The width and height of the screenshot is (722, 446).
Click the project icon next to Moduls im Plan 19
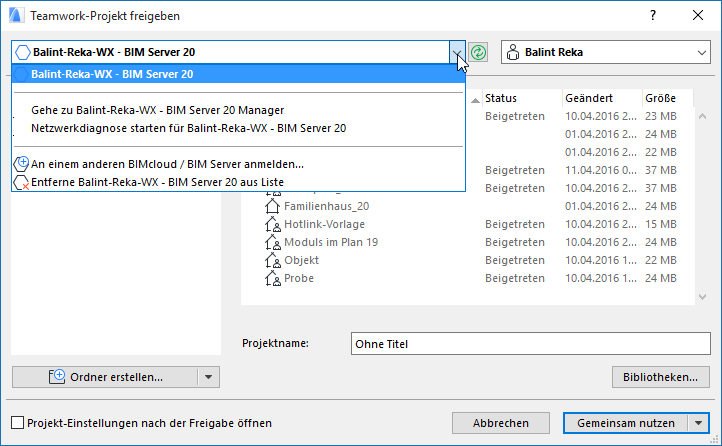273,242
